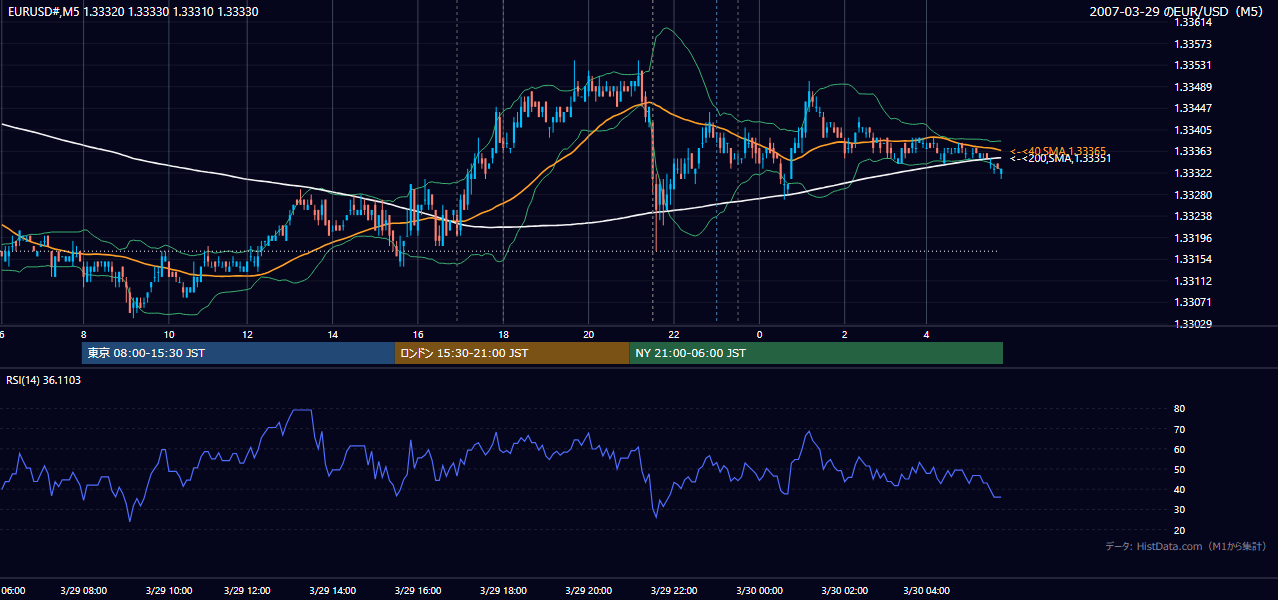This screenshot has height=600, width=1278.
Task: Click the RSI scale value 60
Action: coord(1180,449)
